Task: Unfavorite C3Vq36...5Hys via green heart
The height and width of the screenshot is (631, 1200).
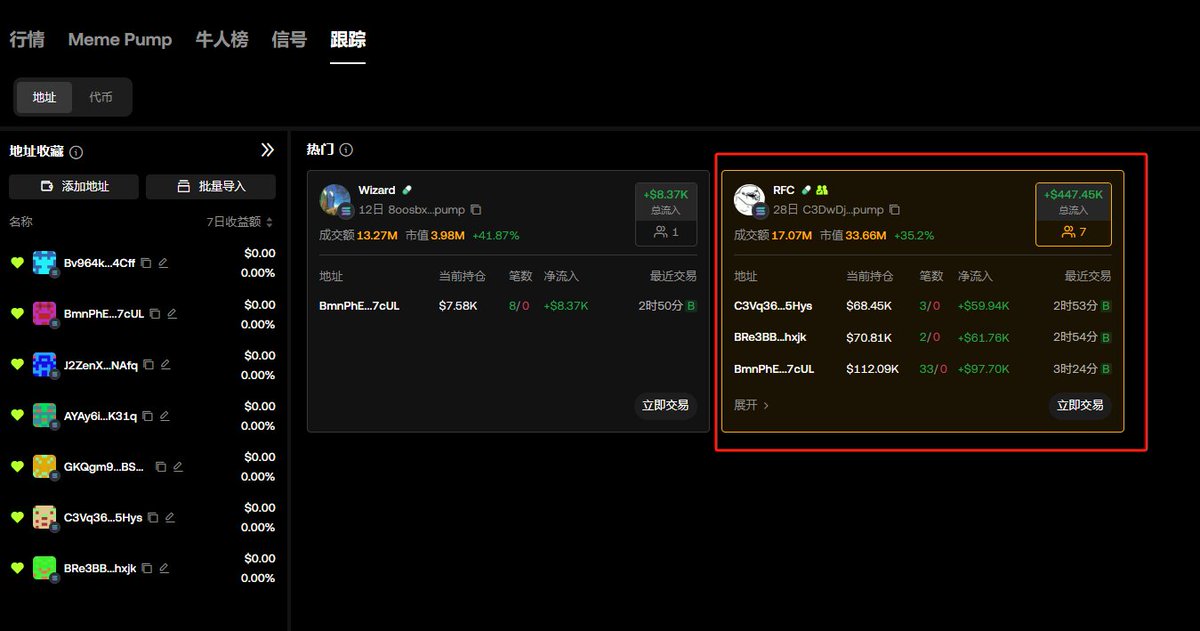Action: 17,517
